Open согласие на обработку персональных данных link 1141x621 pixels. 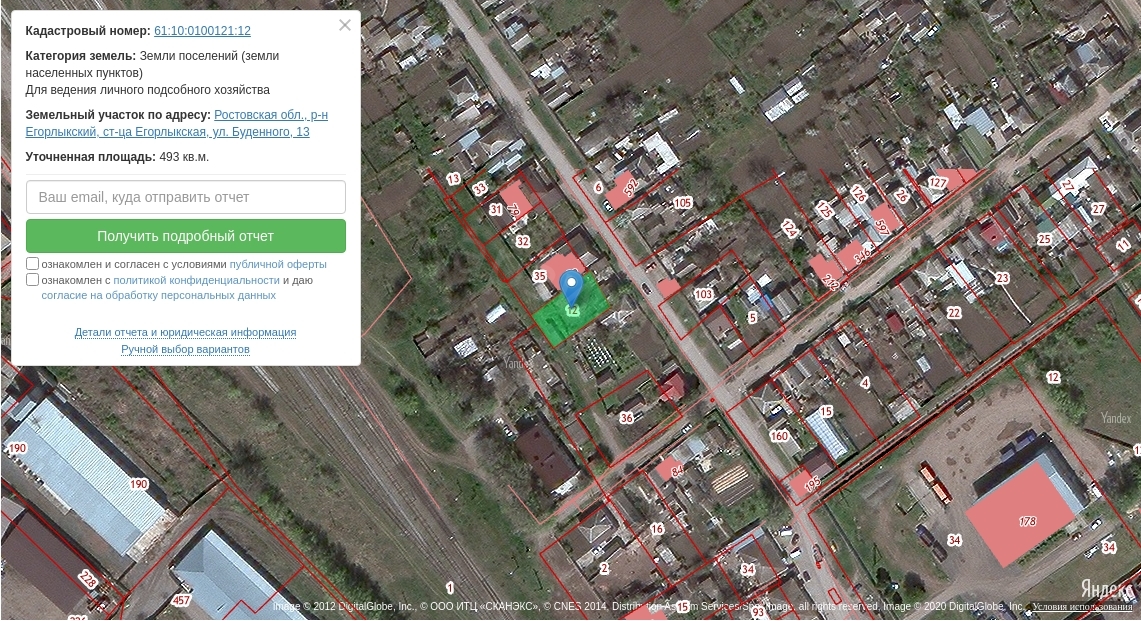[158, 295]
